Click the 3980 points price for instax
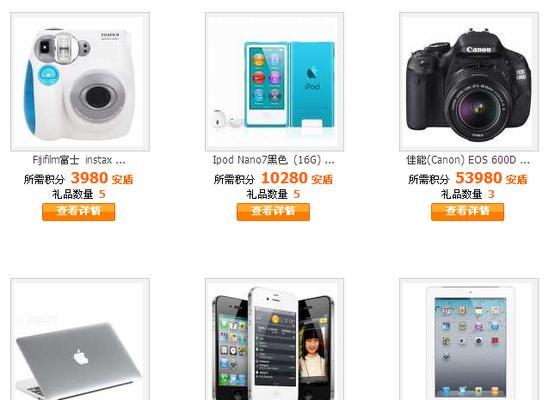Viewport: 549px width, 400px height. point(90,178)
